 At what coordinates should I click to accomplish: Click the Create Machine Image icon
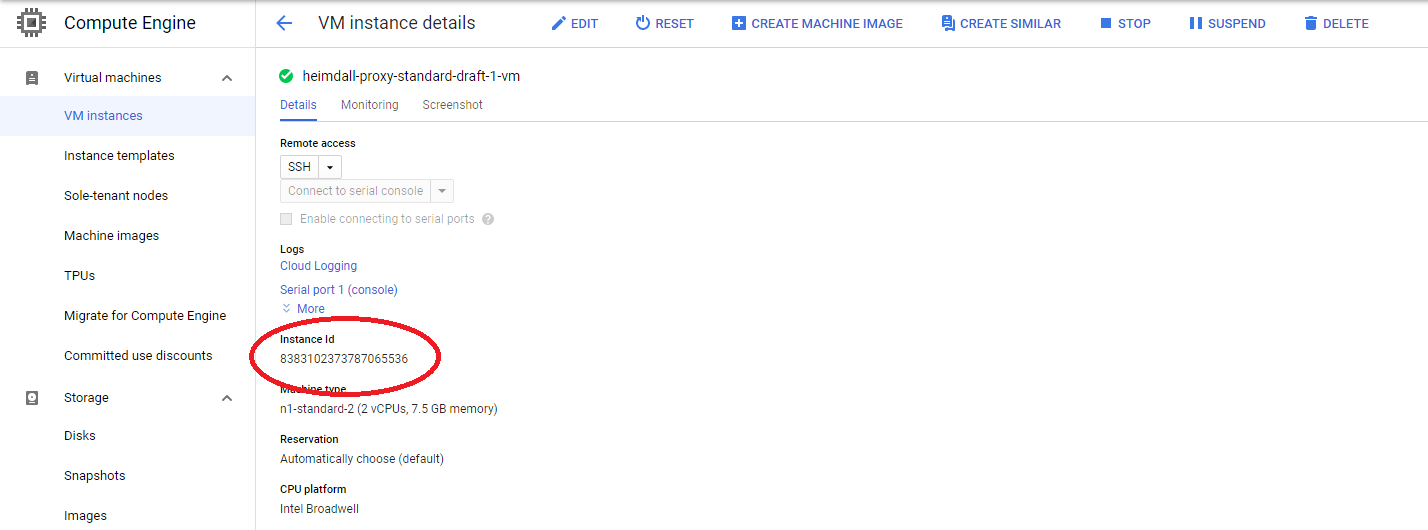point(739,23)
